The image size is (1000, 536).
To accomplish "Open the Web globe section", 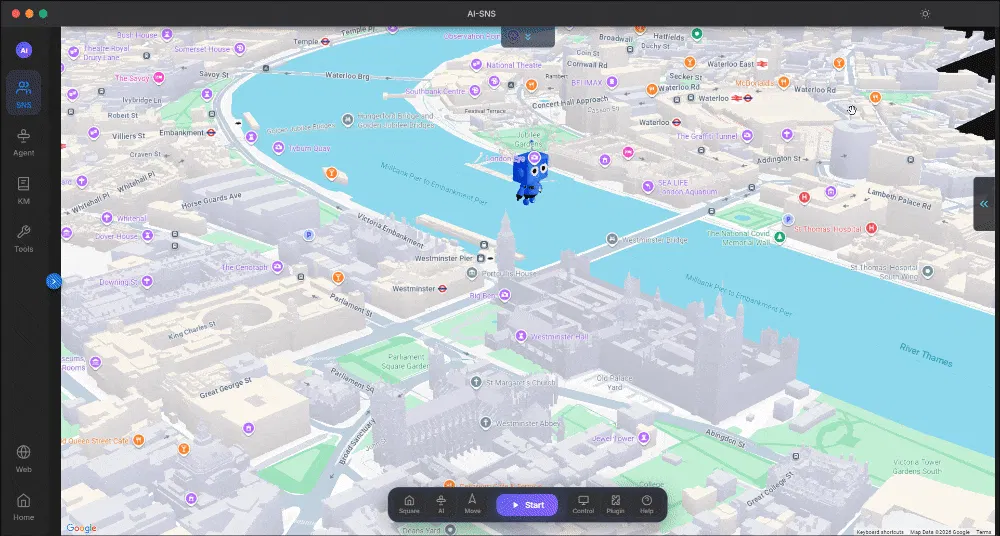I will coord(24,459).
